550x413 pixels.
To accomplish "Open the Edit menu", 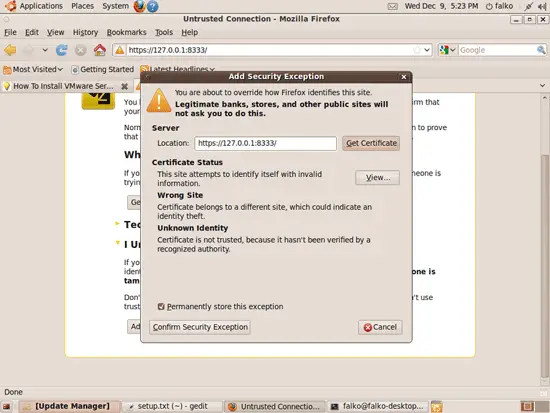I will point(32,32).
